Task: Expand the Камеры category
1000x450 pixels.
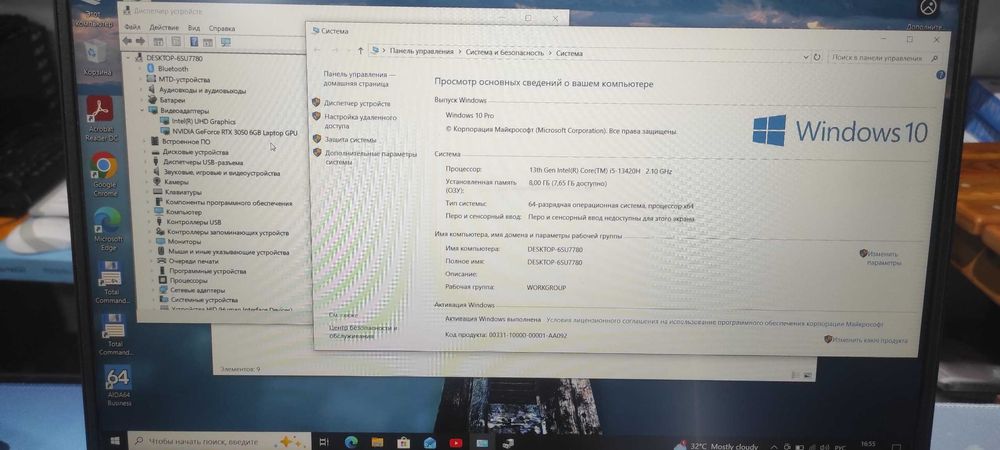Action: pos(149,182)
